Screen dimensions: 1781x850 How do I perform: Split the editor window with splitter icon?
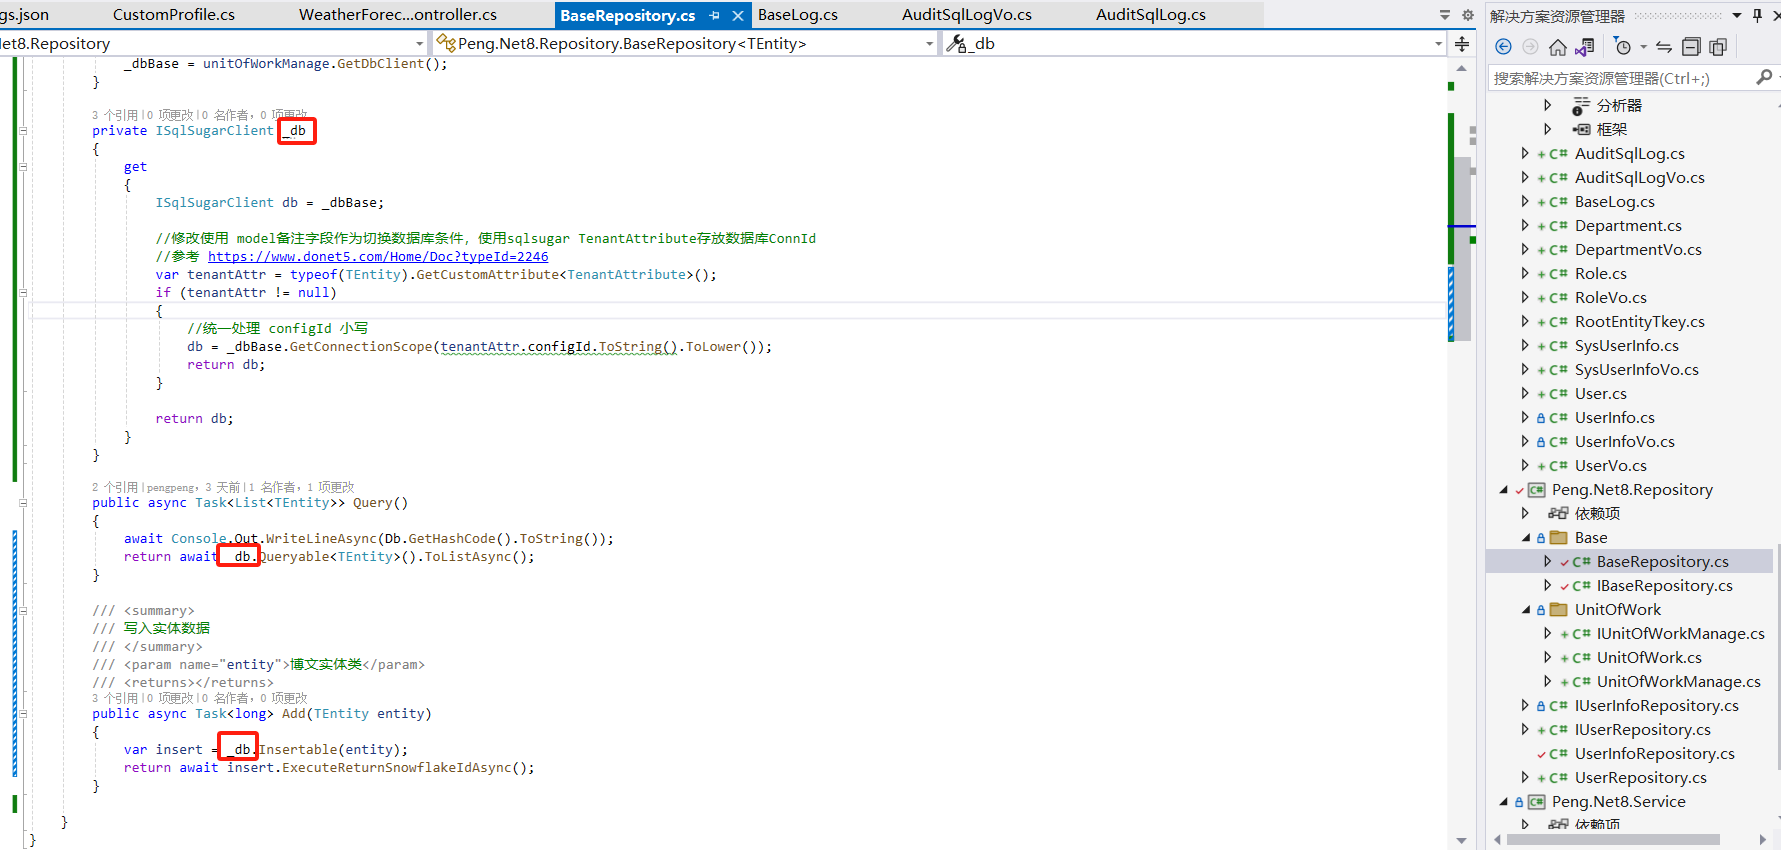pos(1462,44)
